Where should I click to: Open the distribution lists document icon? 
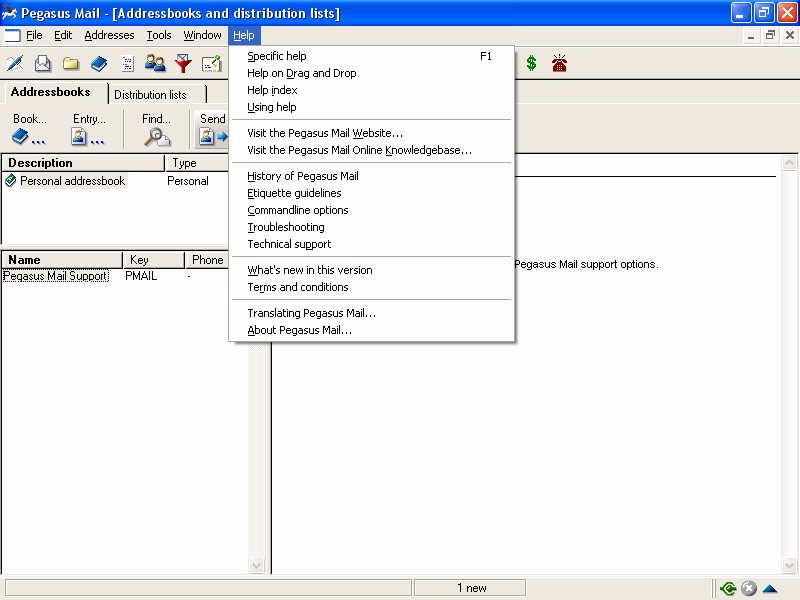coord(127,63)
